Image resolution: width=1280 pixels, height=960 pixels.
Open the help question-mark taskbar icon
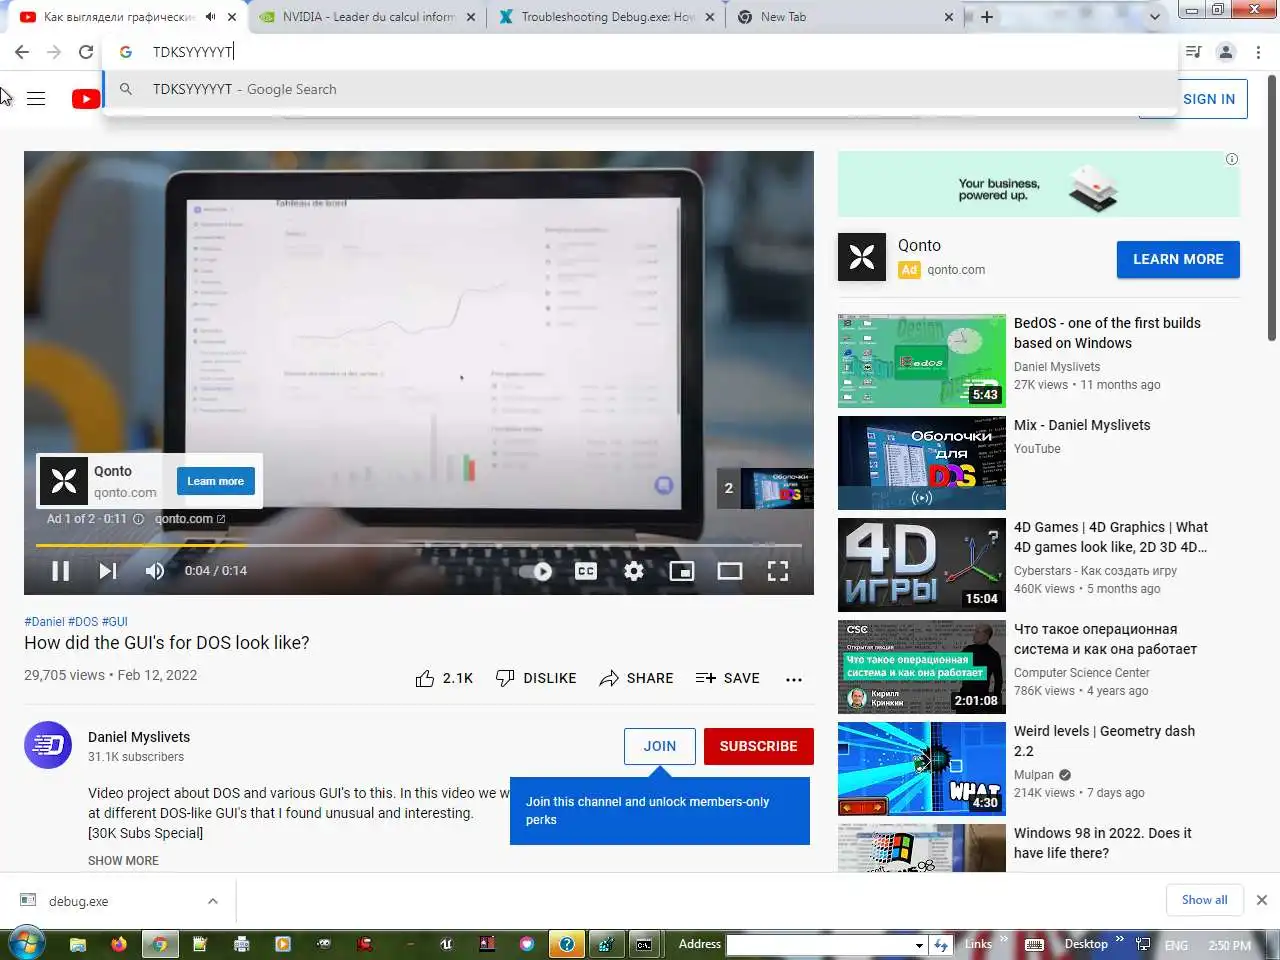tap(567, 944)
